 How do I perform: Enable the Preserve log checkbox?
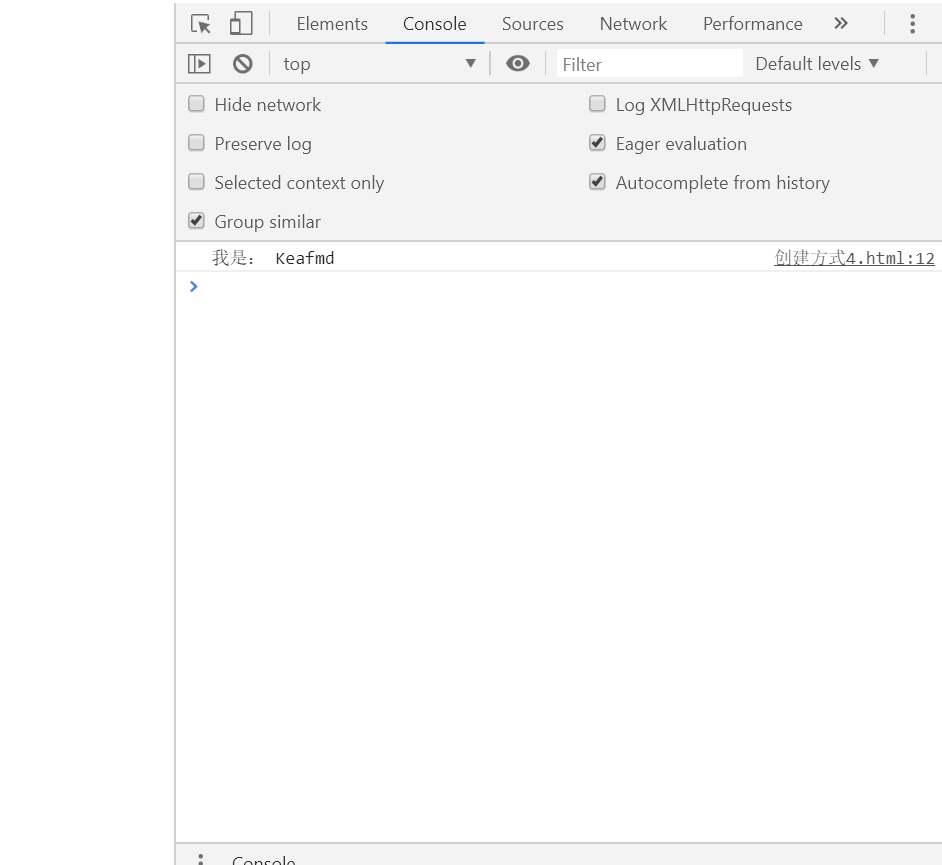pyautogui.click(x=196, y=143)
